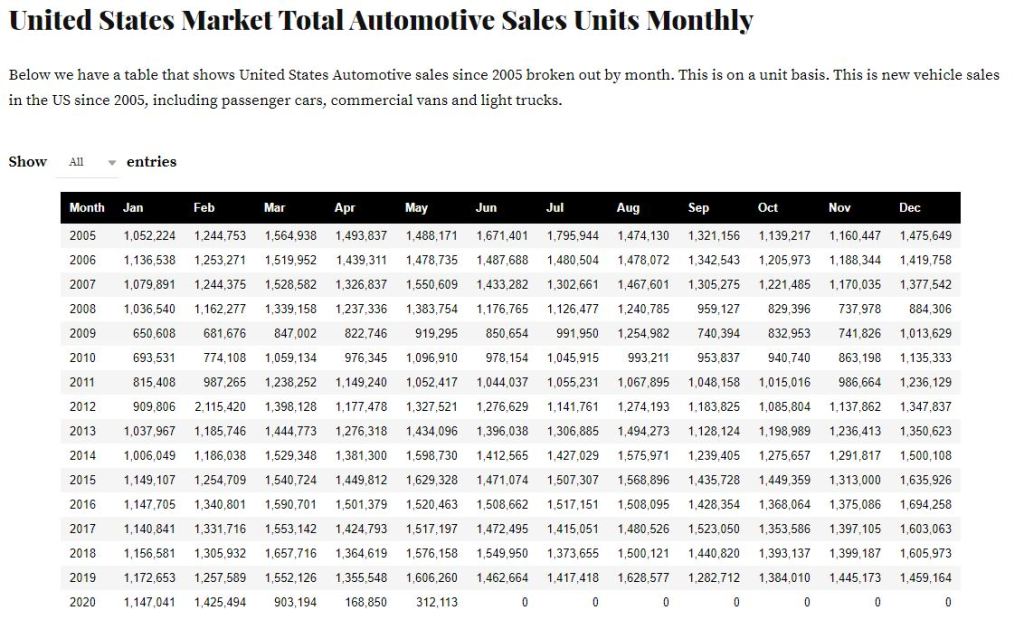Open the Show entries dropdown
Image resolution: width=1024 pixels, height=620 pixels.
coord(88,162)
